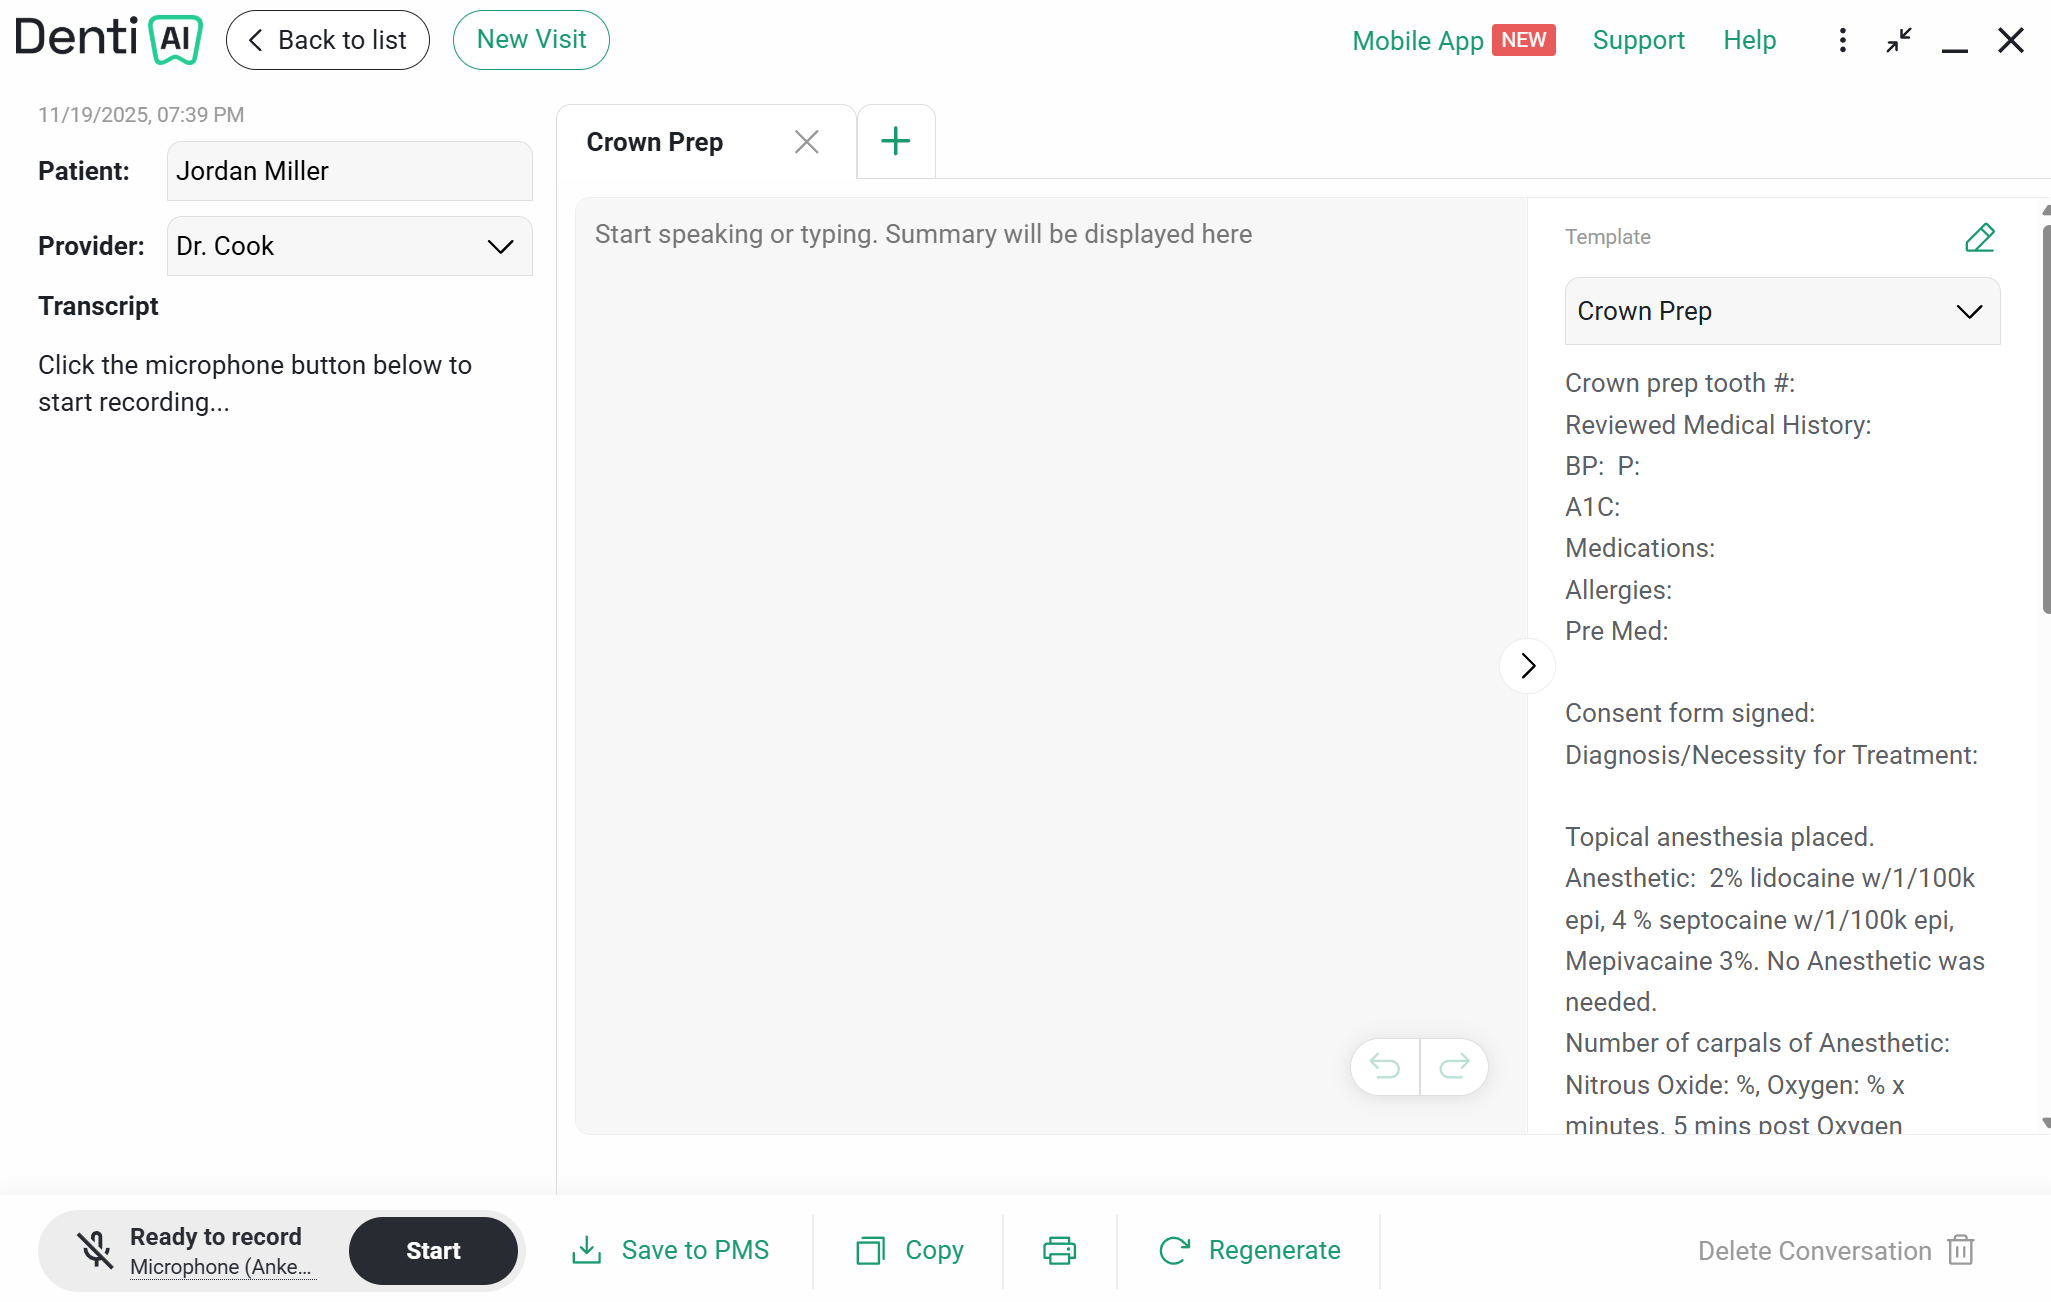Add a new tab with plus icon

(896, 142)
